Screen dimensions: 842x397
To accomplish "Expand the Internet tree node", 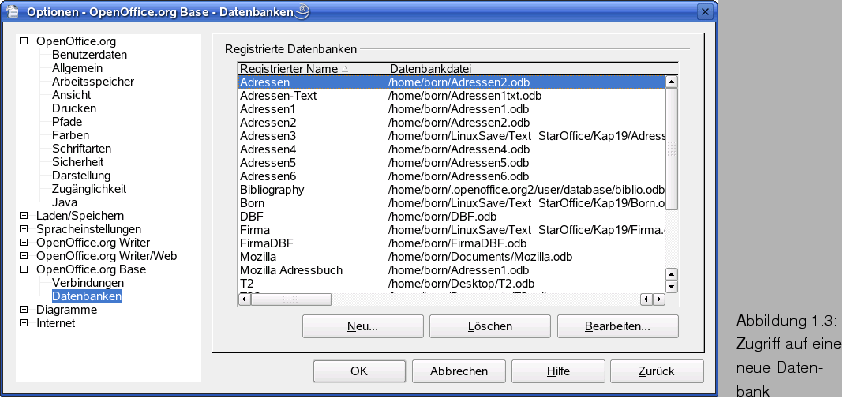I will point(23,323).
